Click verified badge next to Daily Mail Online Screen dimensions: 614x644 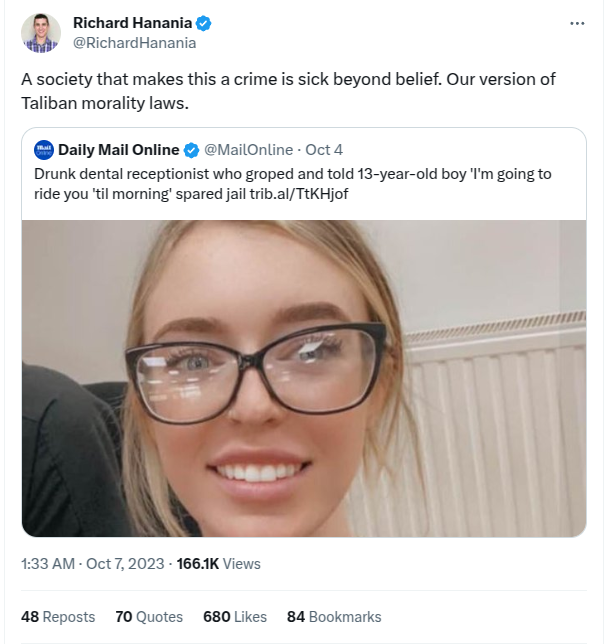188,150
